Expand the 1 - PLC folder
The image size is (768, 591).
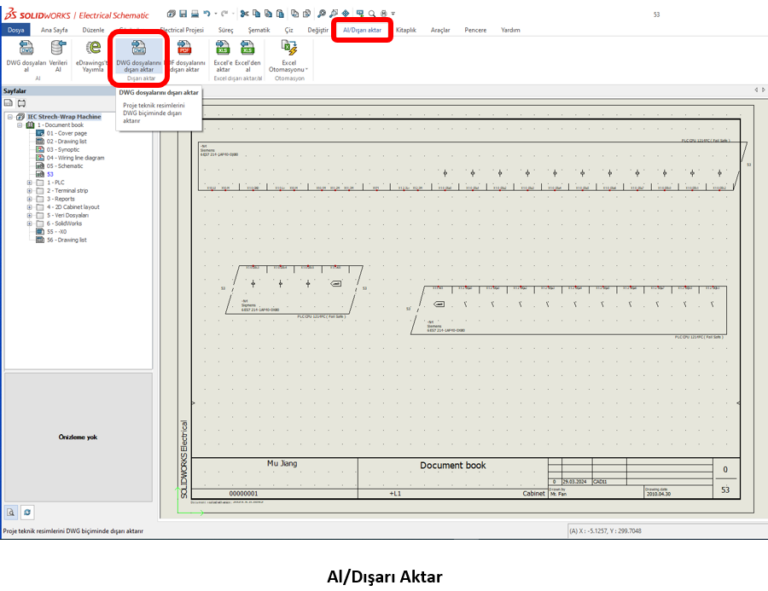pyautogui.click(x=29, y=182)
